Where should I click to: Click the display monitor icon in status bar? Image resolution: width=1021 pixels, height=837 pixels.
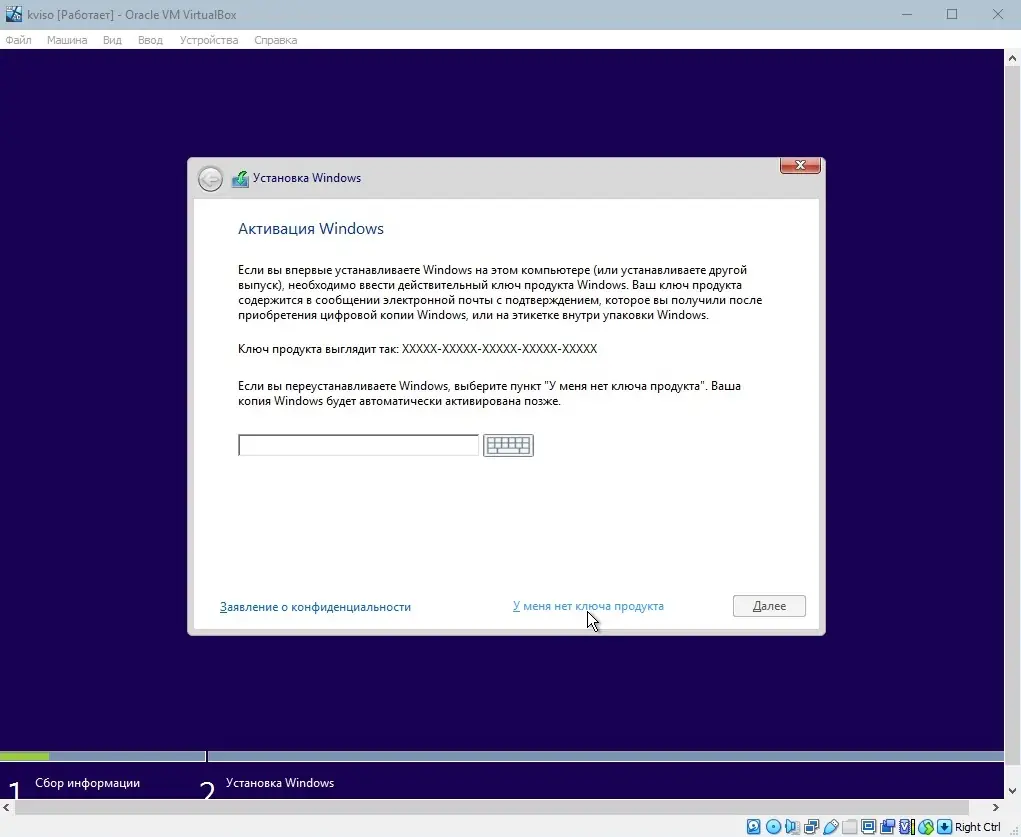click(869, 827)
